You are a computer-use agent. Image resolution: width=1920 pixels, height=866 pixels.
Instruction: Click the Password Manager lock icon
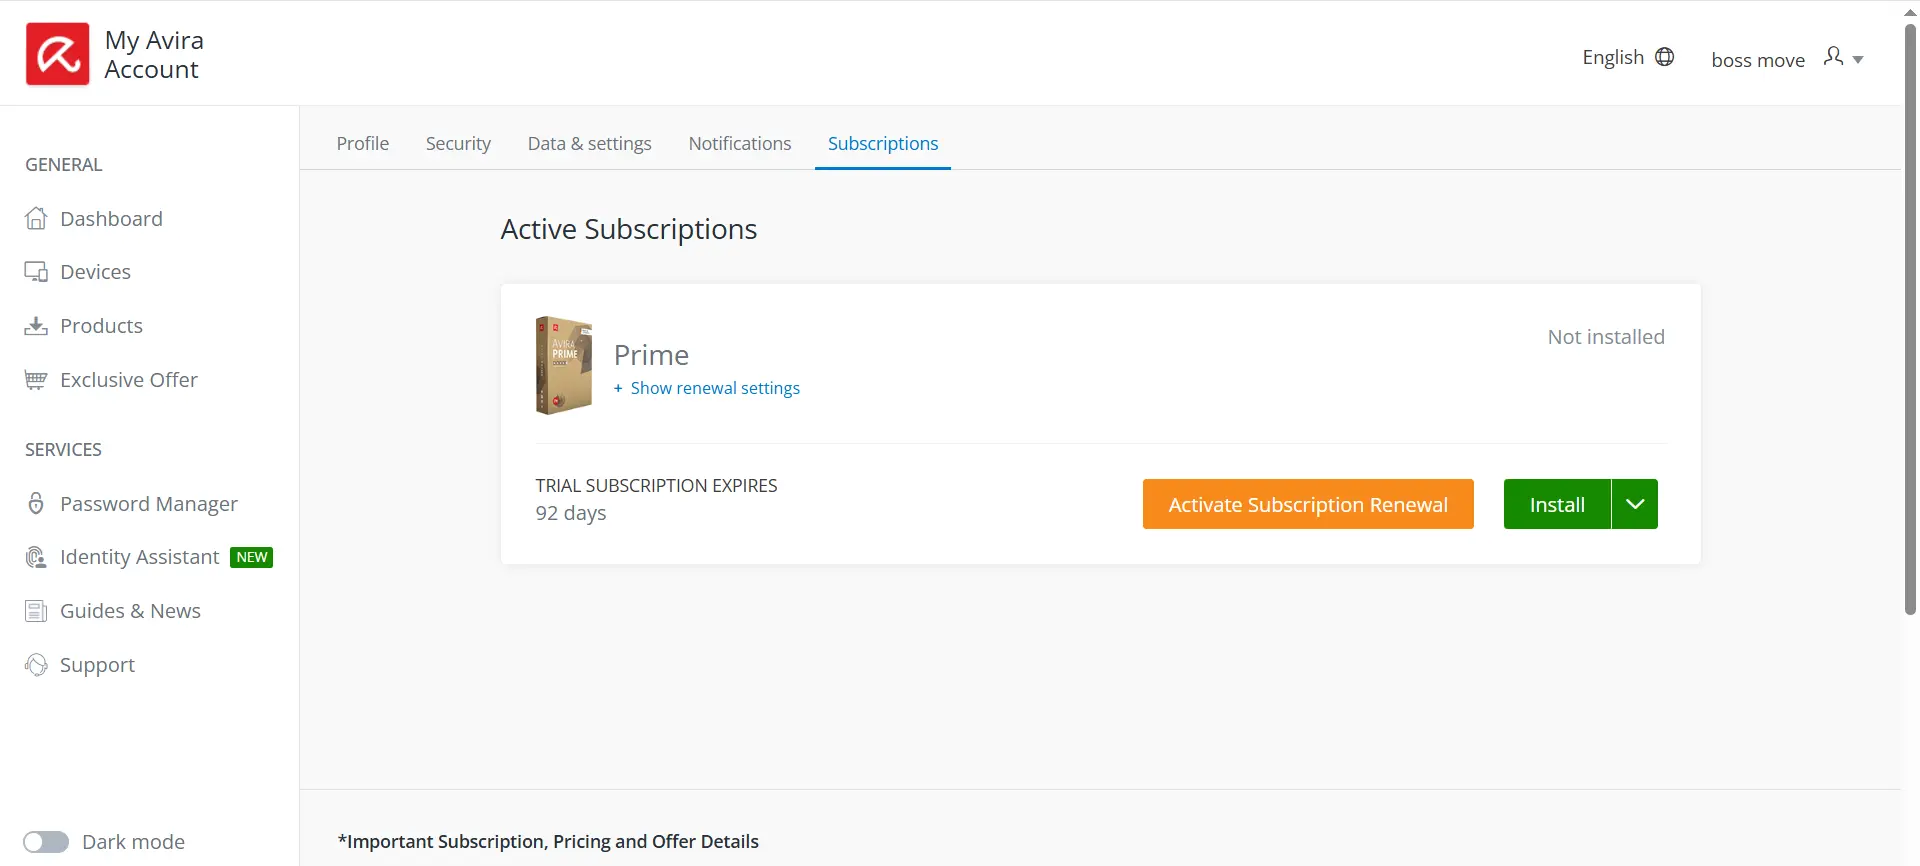click(x=36, y=503)
